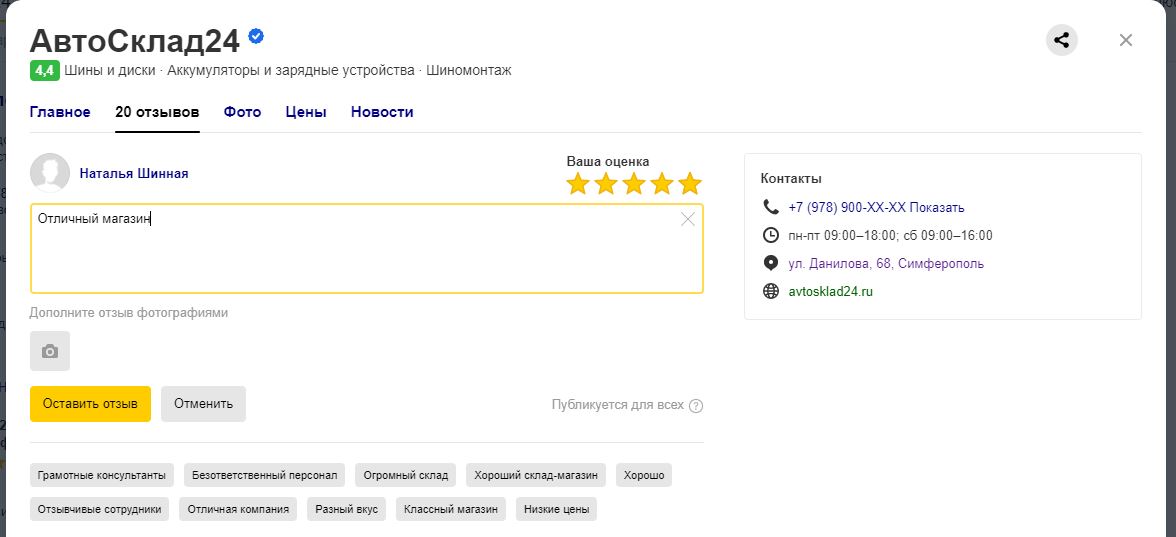Click the Отменить button
The width and height of the screenshot is (1176, 537).
coord(203,404)
